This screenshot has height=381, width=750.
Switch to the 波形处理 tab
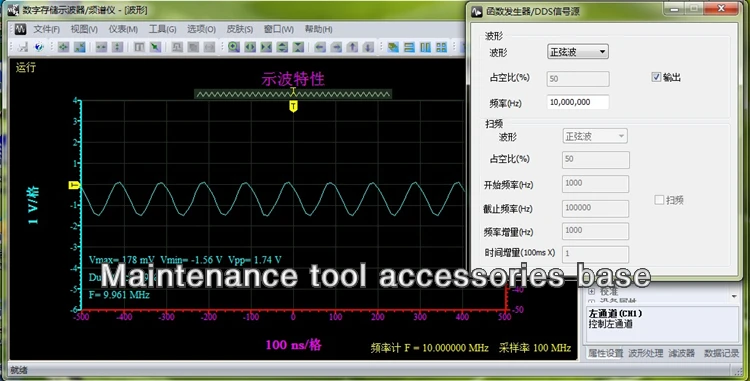(645, 353)
